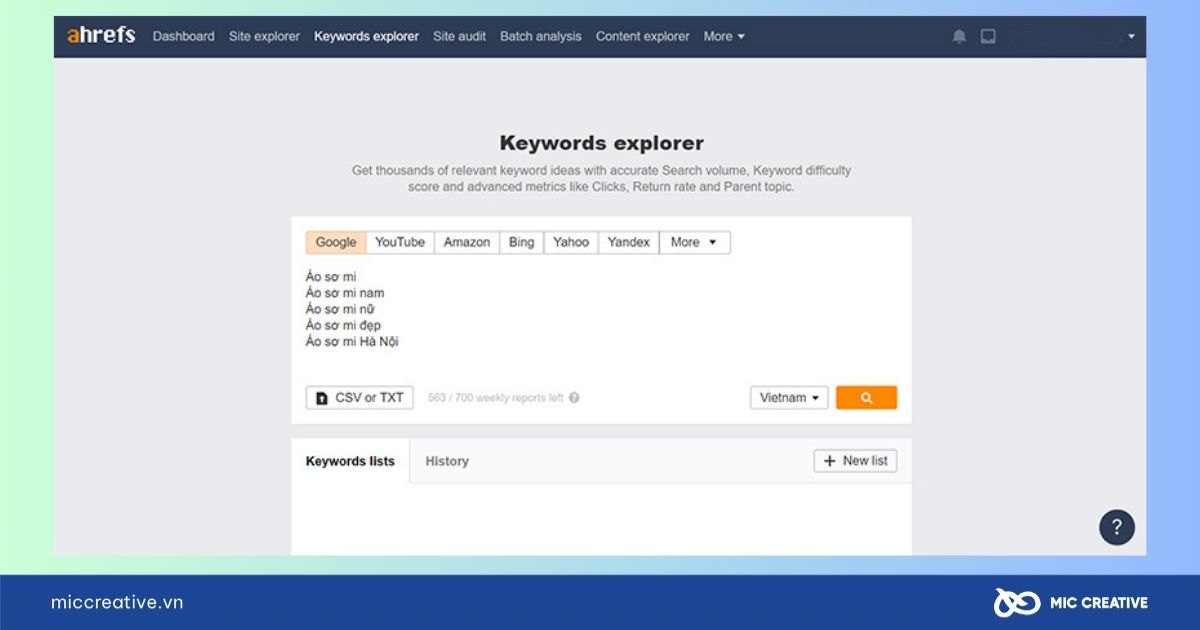
Task: Open Site audit
Action: pos(459,36)
